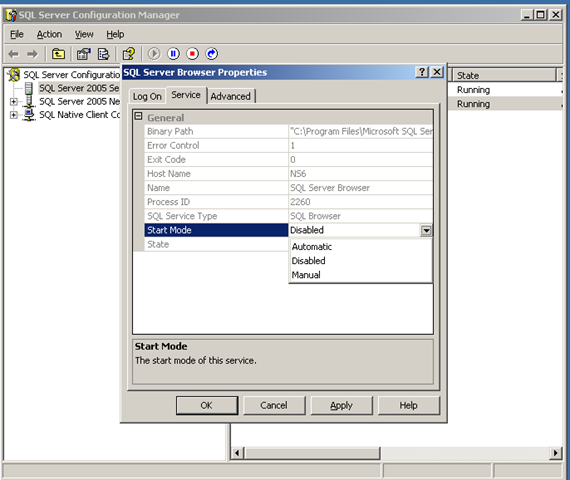Click the SQL Server Configuration root node icon
Screen dimensions: 570x480
tap(14, 75)
